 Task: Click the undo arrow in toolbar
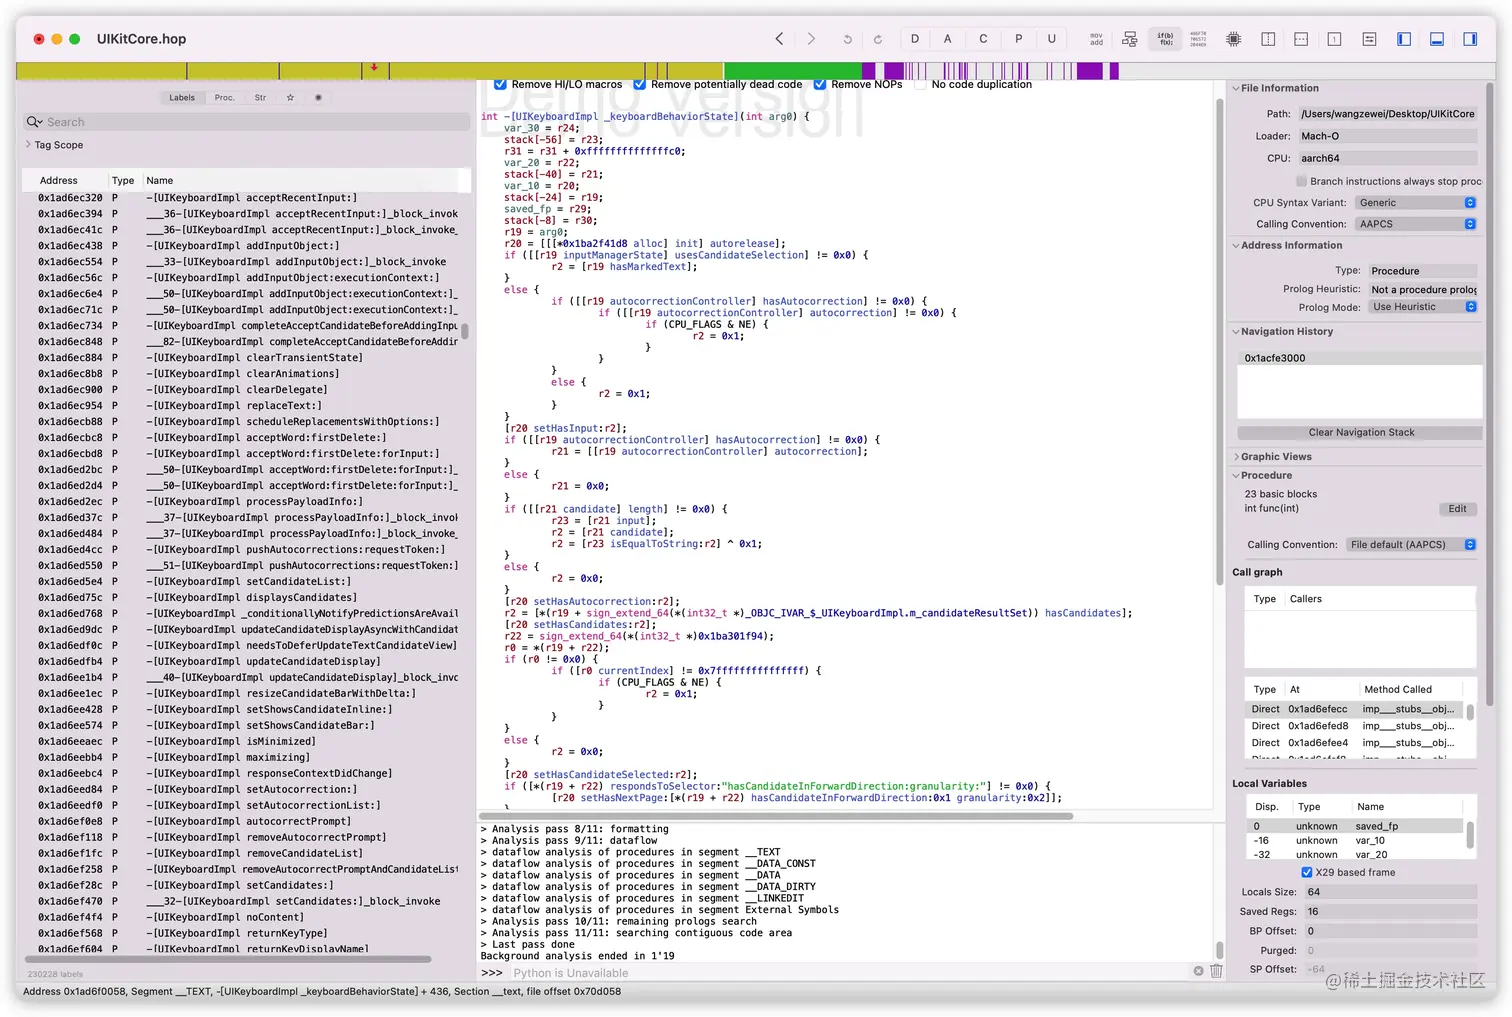point(847,39)
